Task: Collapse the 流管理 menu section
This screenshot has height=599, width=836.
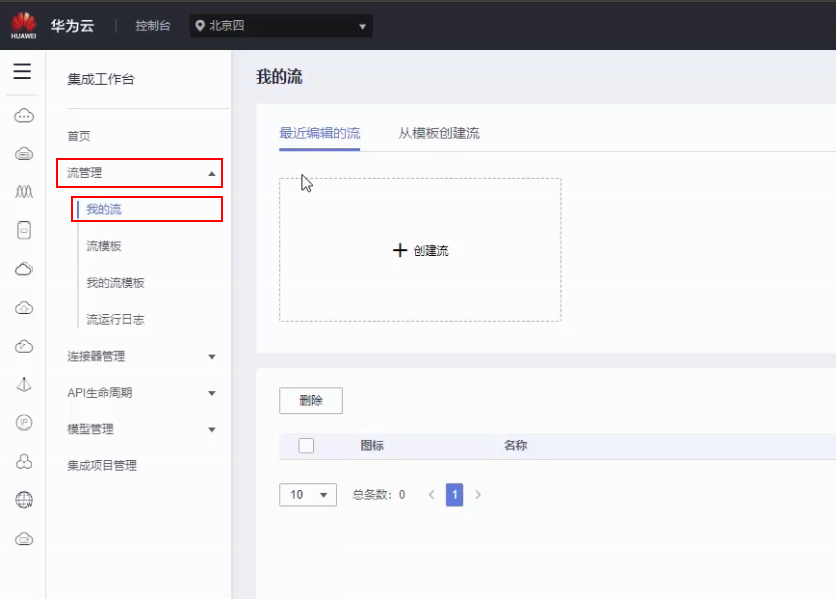Action: 140,173
